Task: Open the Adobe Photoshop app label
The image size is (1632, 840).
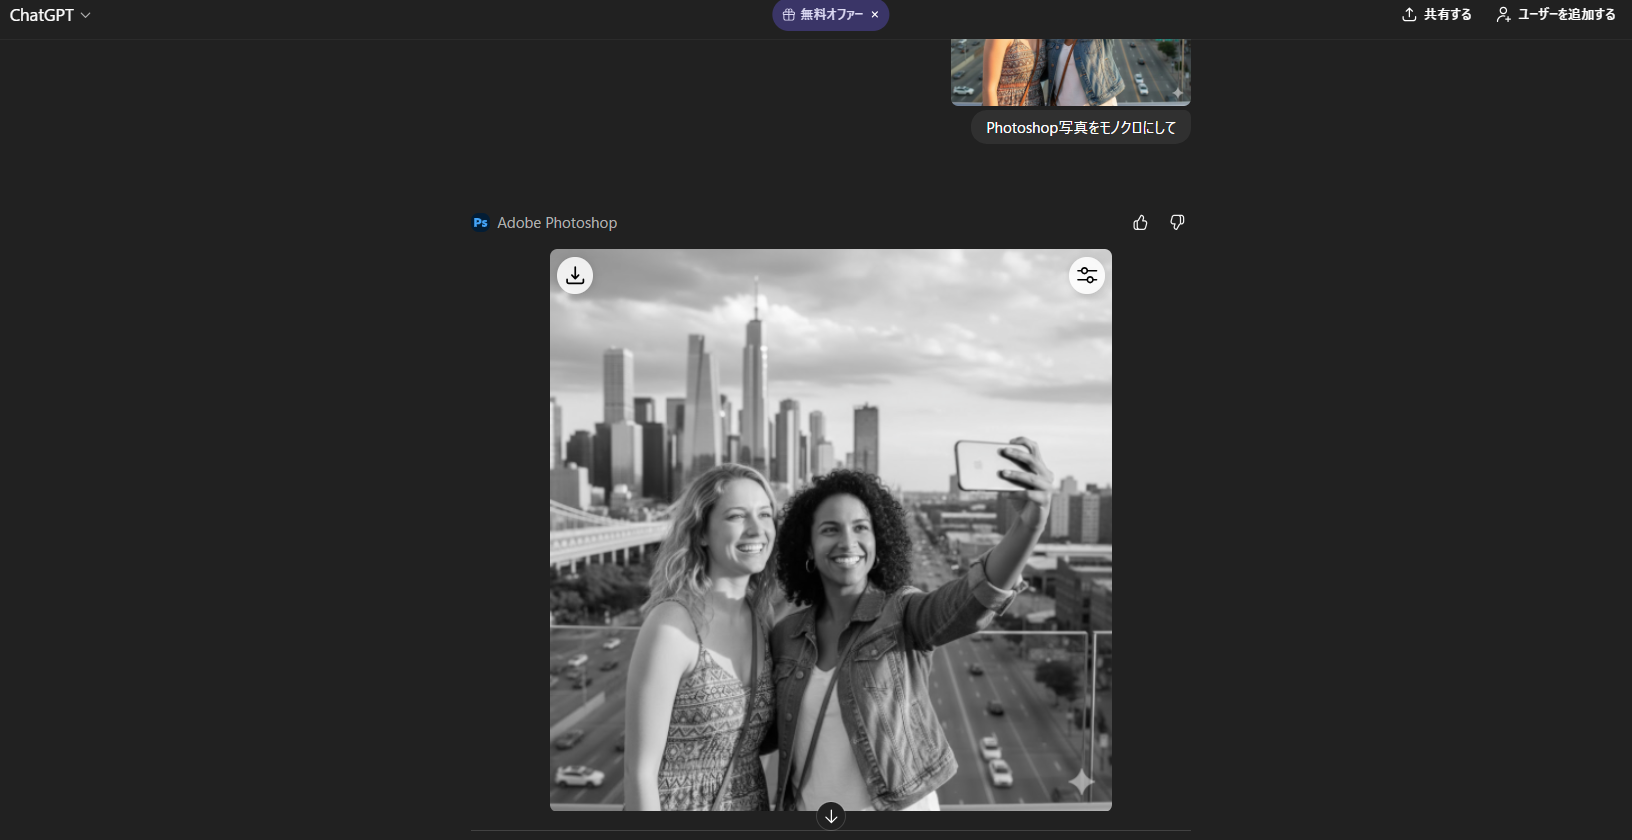Action: pyautogui.click(x=557, y=223)
